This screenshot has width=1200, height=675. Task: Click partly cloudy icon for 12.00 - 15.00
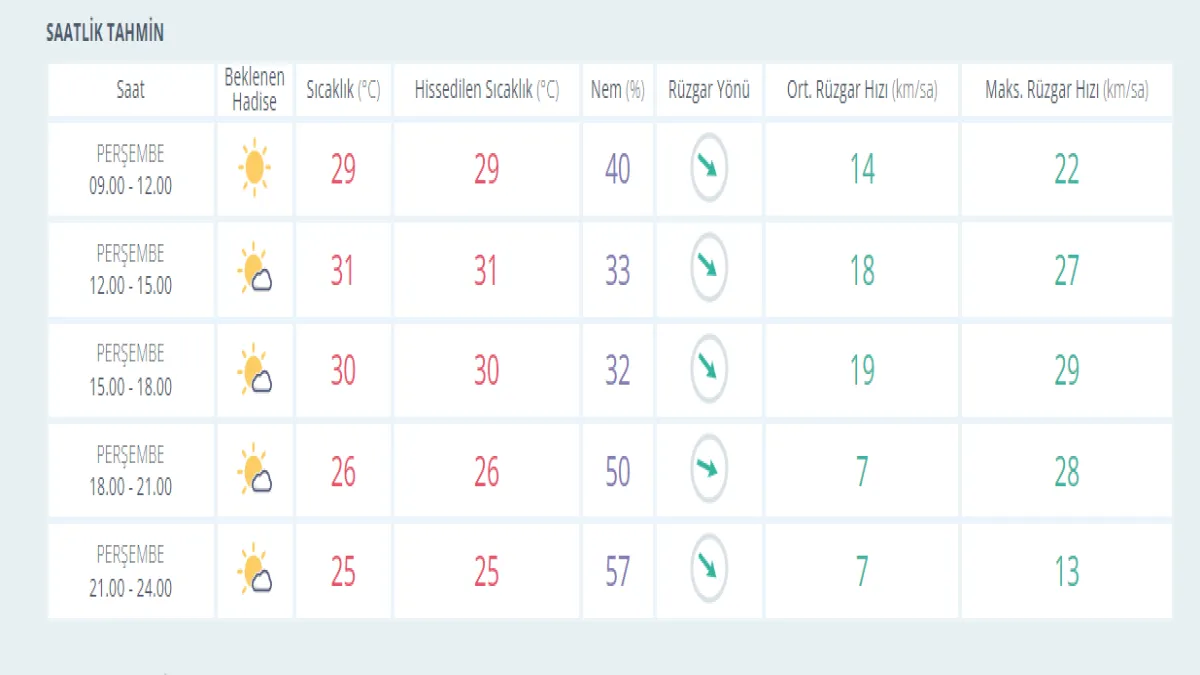click(255, 270)
